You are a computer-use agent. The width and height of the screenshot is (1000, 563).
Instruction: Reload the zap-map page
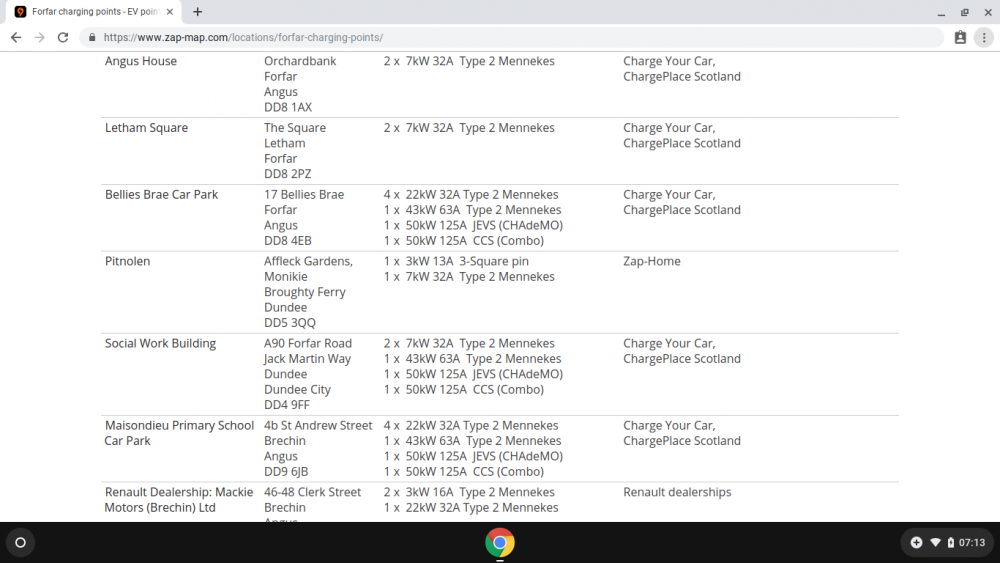(x=62, y=38)
